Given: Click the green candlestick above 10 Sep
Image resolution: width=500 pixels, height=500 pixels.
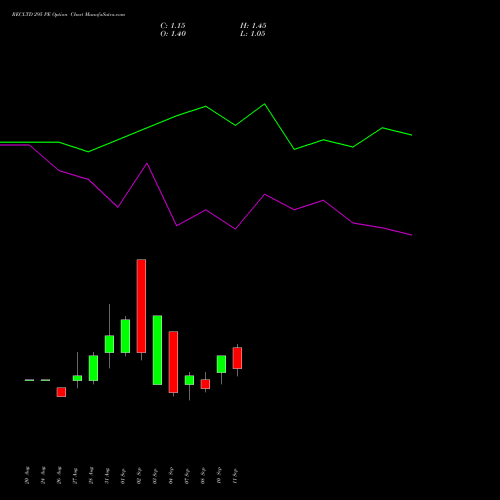Looking at the screenshot, I should 221,364.
